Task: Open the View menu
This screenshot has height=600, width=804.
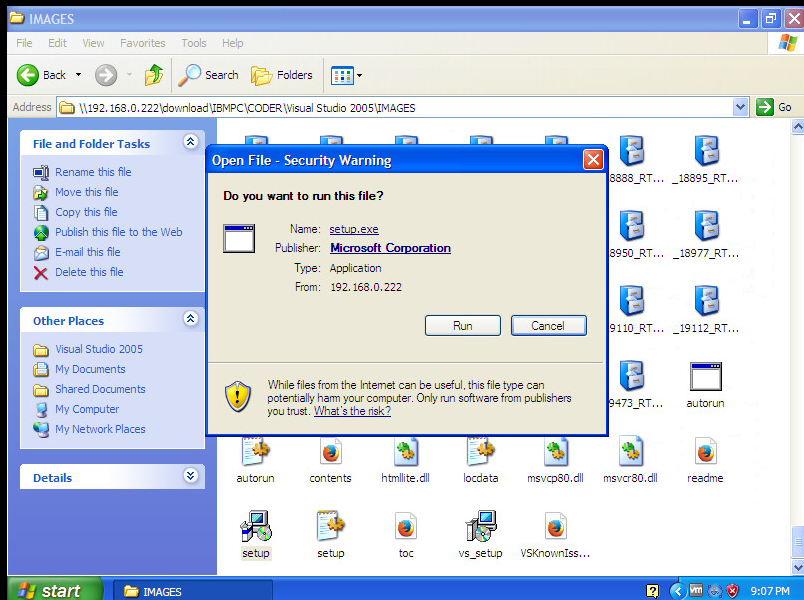Action: 93,43
